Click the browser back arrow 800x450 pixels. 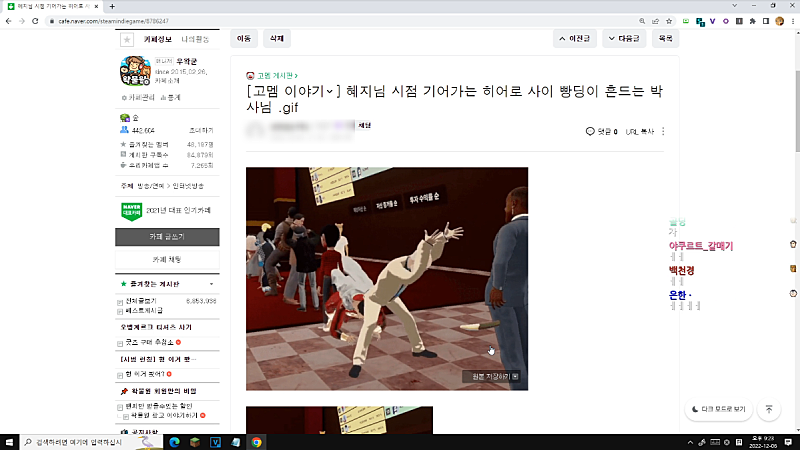coord(9,21)
